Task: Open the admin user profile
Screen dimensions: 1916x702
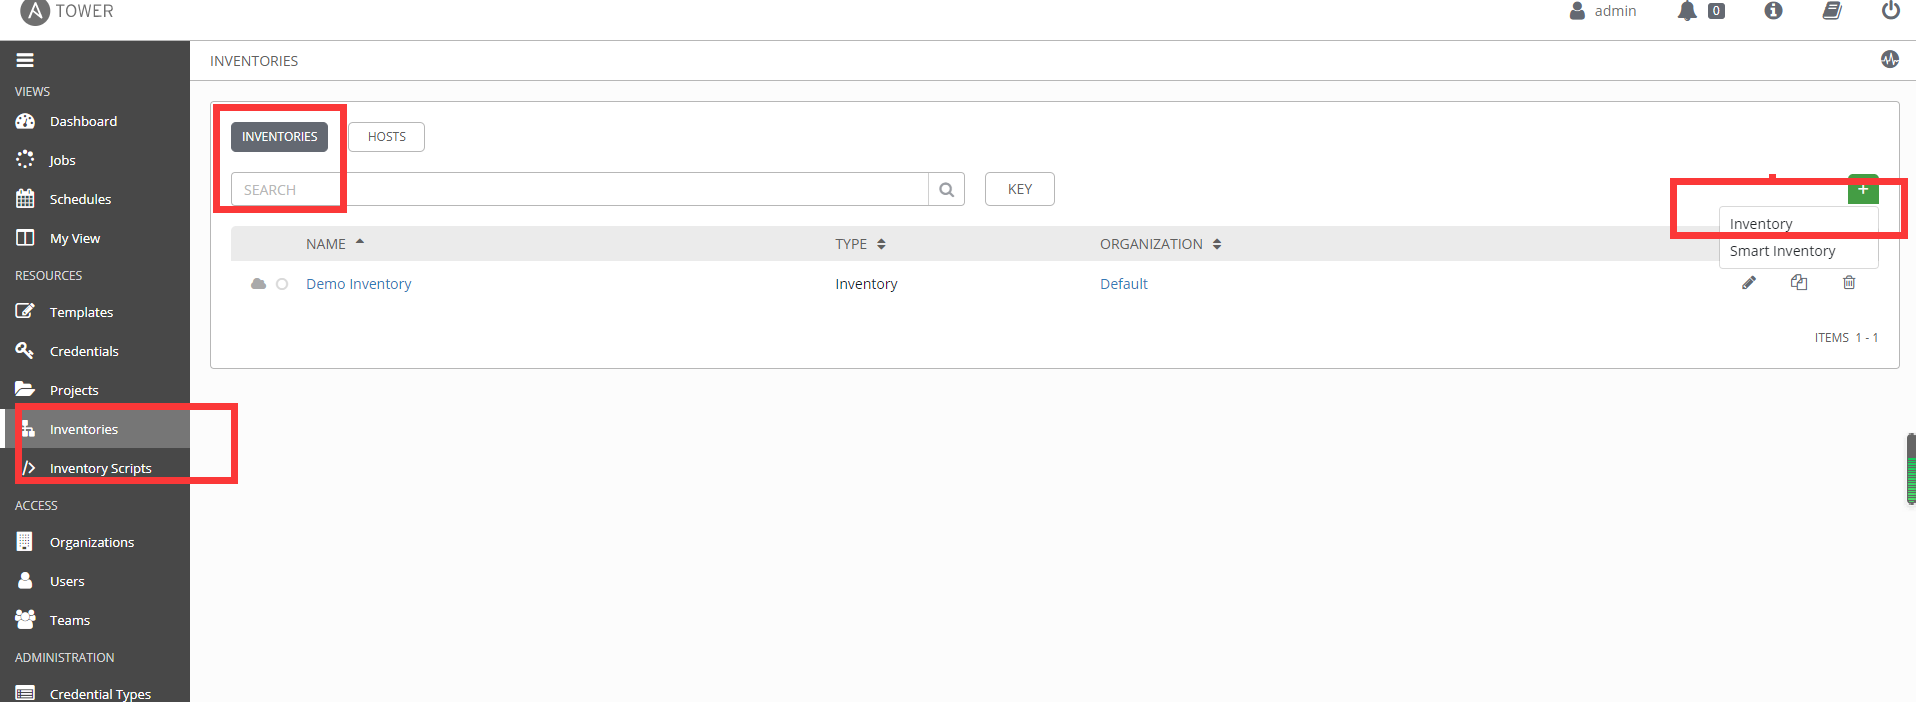Action: coord(1603,11)
